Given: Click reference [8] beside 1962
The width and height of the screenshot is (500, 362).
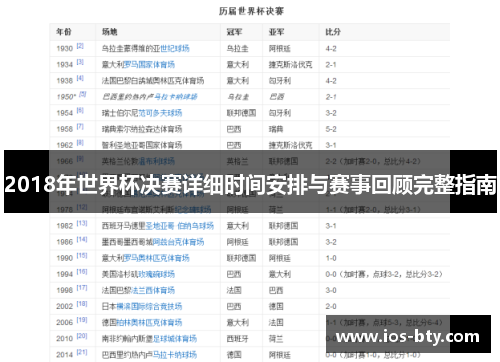Looking at the screenshot, I should tap(80, 143).
